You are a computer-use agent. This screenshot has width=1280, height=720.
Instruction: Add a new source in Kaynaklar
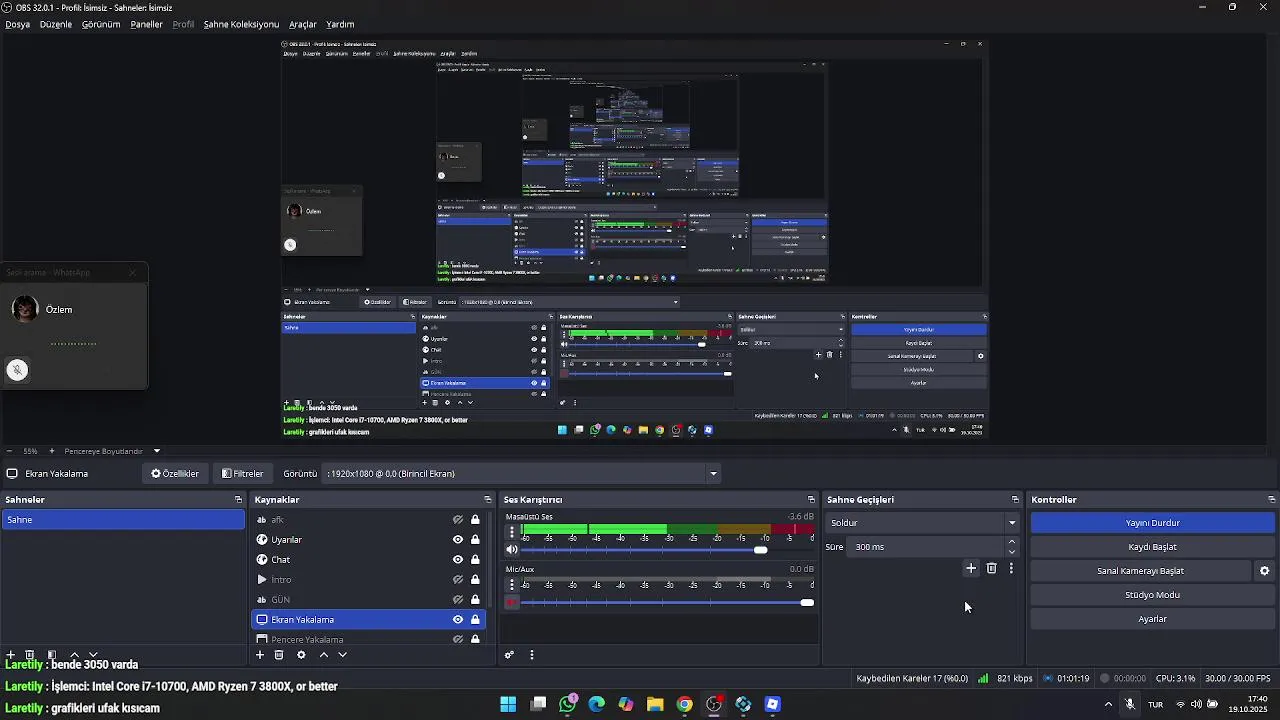tap(260, 655)
